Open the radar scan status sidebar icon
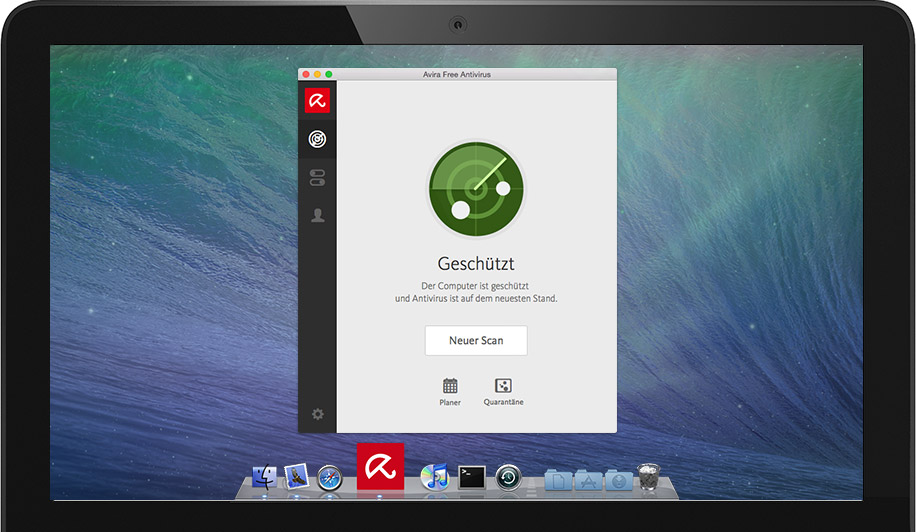Screen dimensions: 916x532 317,139
